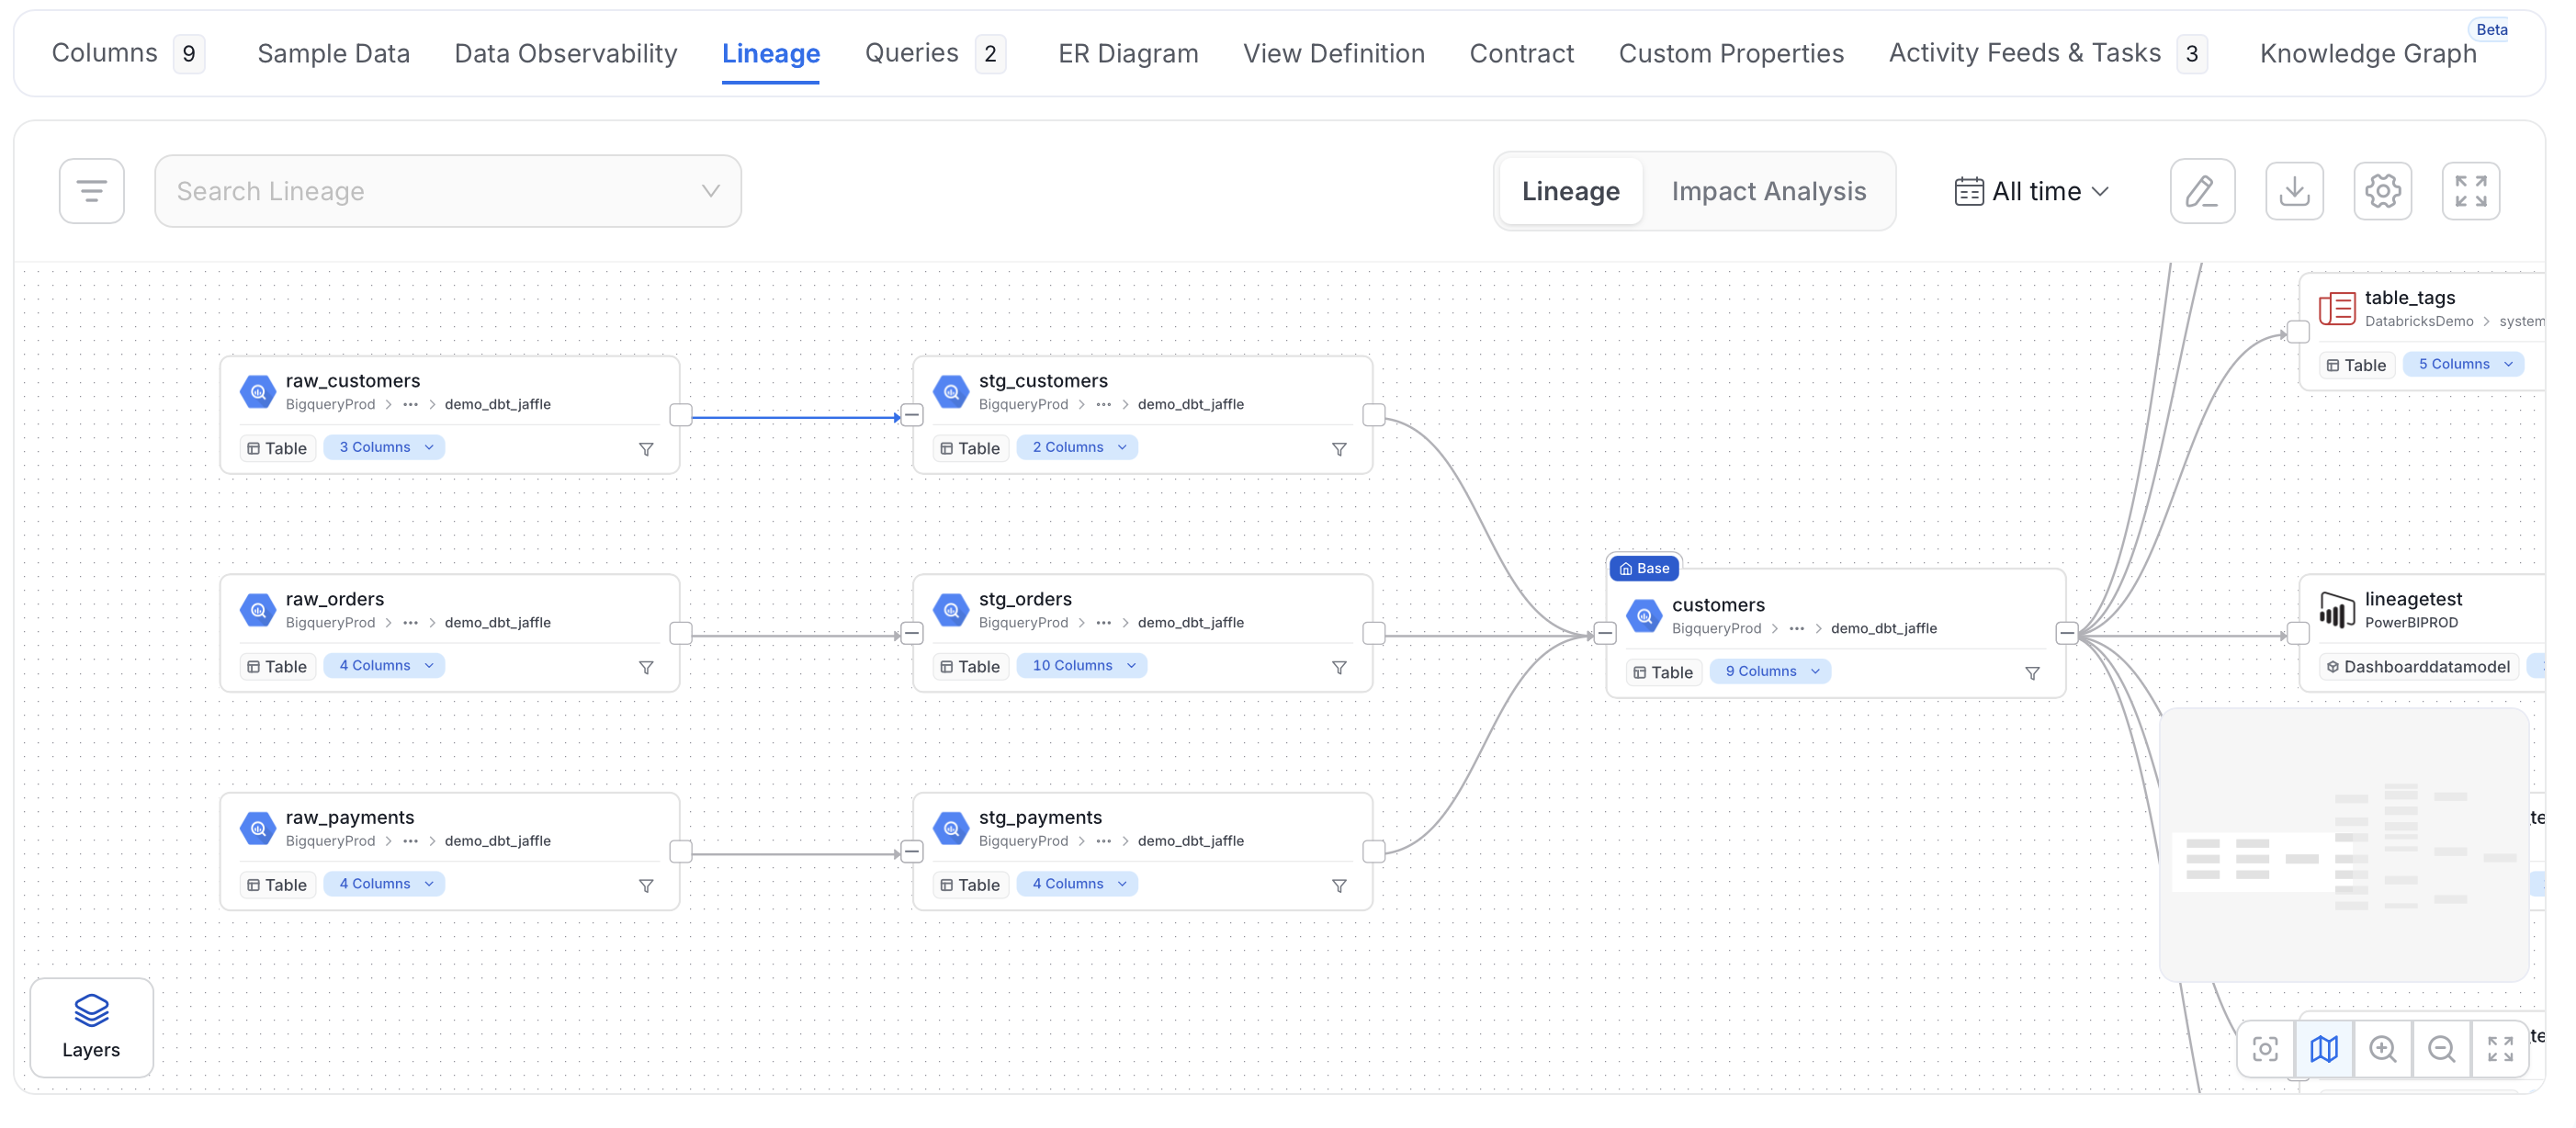Click the filter funnel on customers node
This screenshot has height=1128, width=2576.
(x=2032, y=673)
